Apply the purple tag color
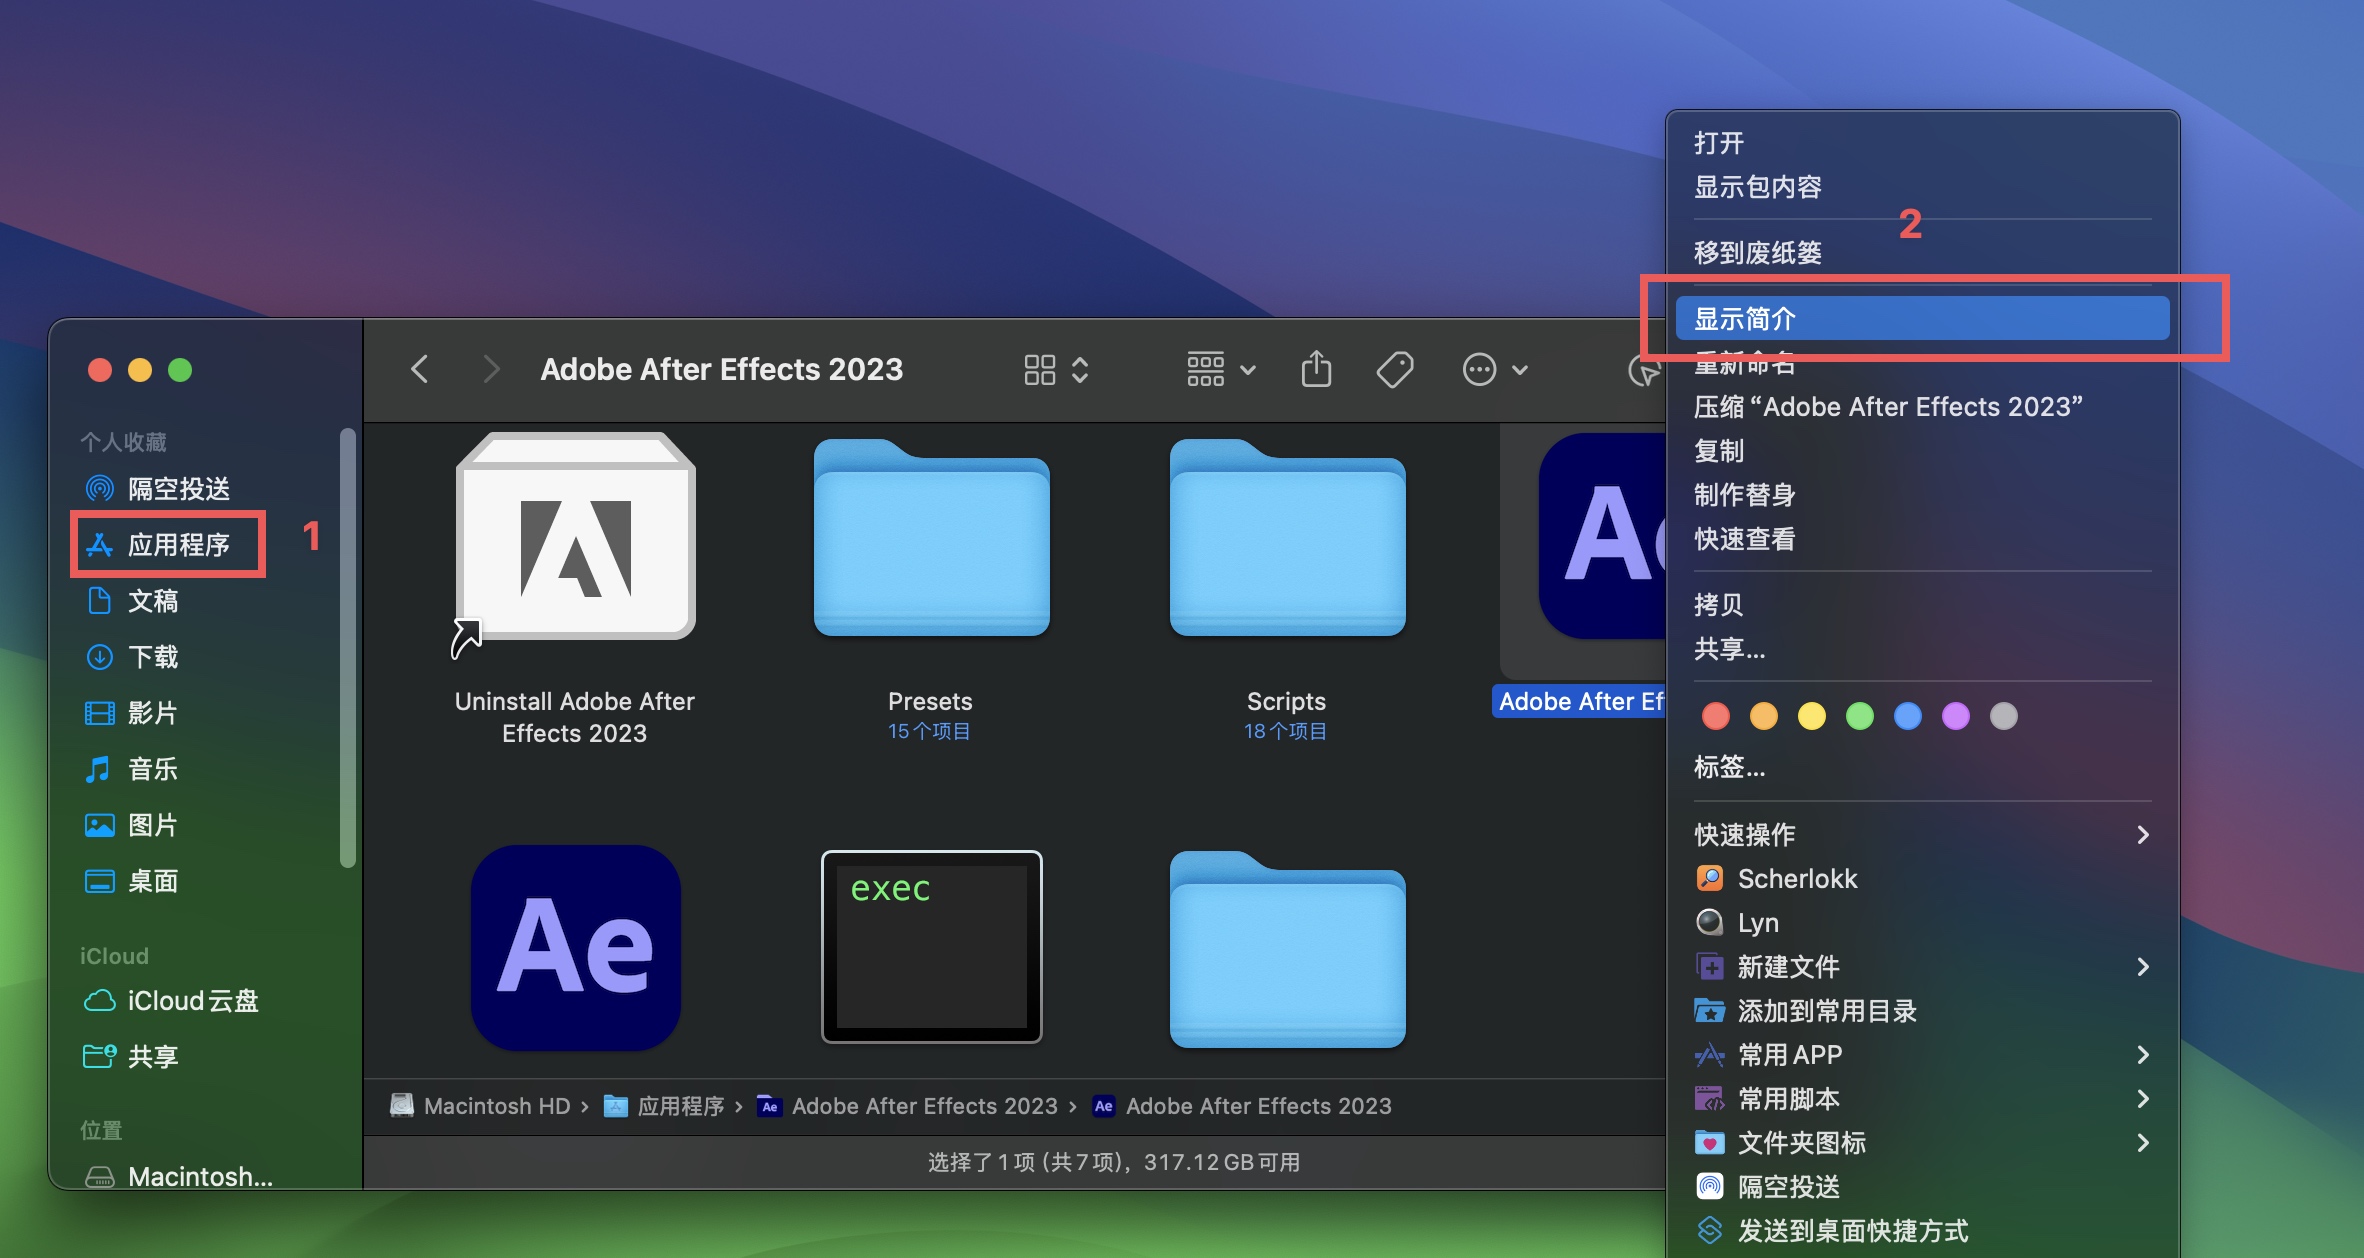Image resolution: width=2364 pixels, height=1258 pixels. click(1956, 716)
